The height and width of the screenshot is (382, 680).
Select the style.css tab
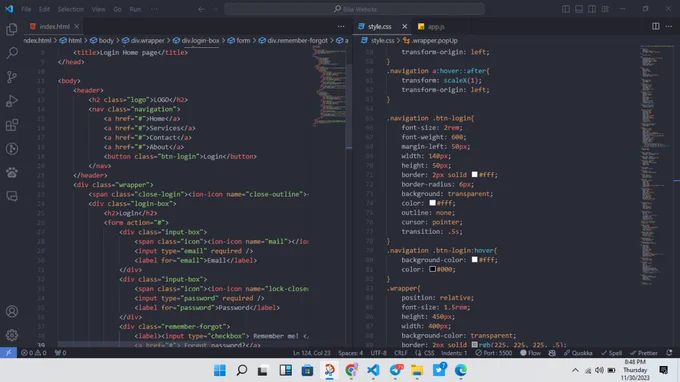[379, 26]
